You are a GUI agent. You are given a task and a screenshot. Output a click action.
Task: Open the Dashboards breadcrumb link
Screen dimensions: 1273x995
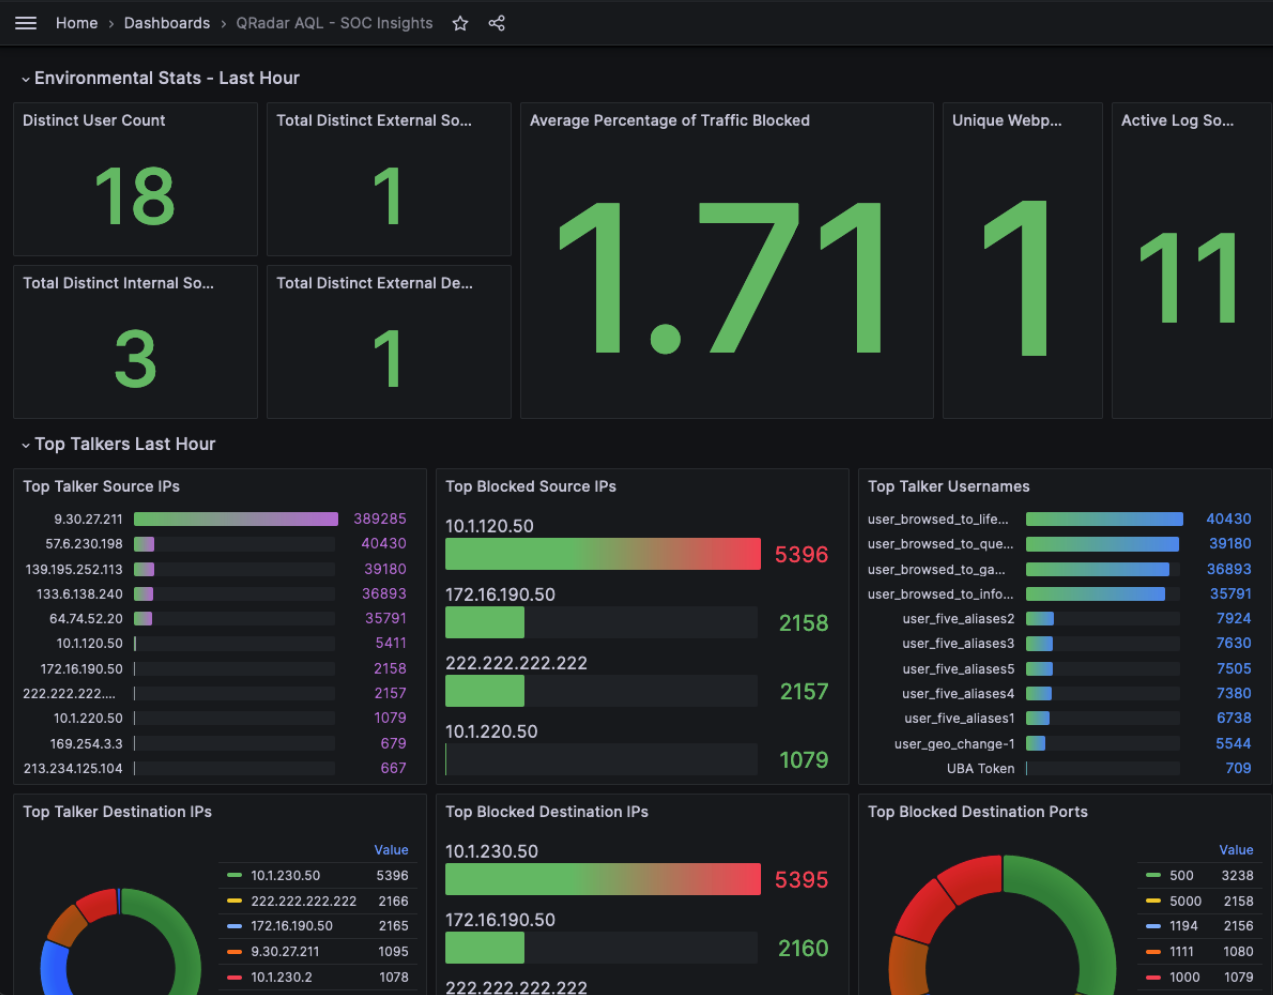[x=167, y=23]
